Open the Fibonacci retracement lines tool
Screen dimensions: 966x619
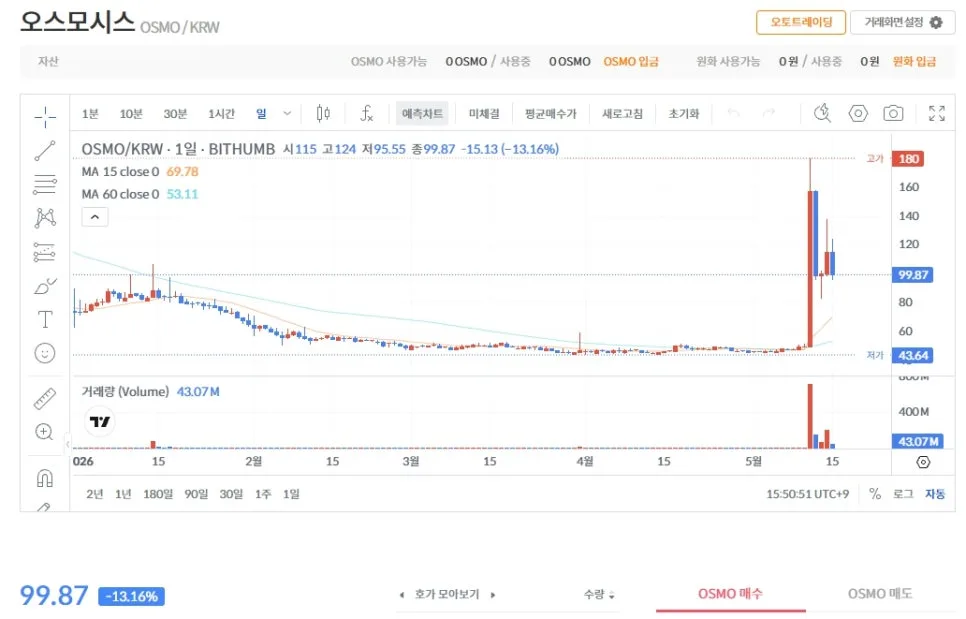click(45, 184)
